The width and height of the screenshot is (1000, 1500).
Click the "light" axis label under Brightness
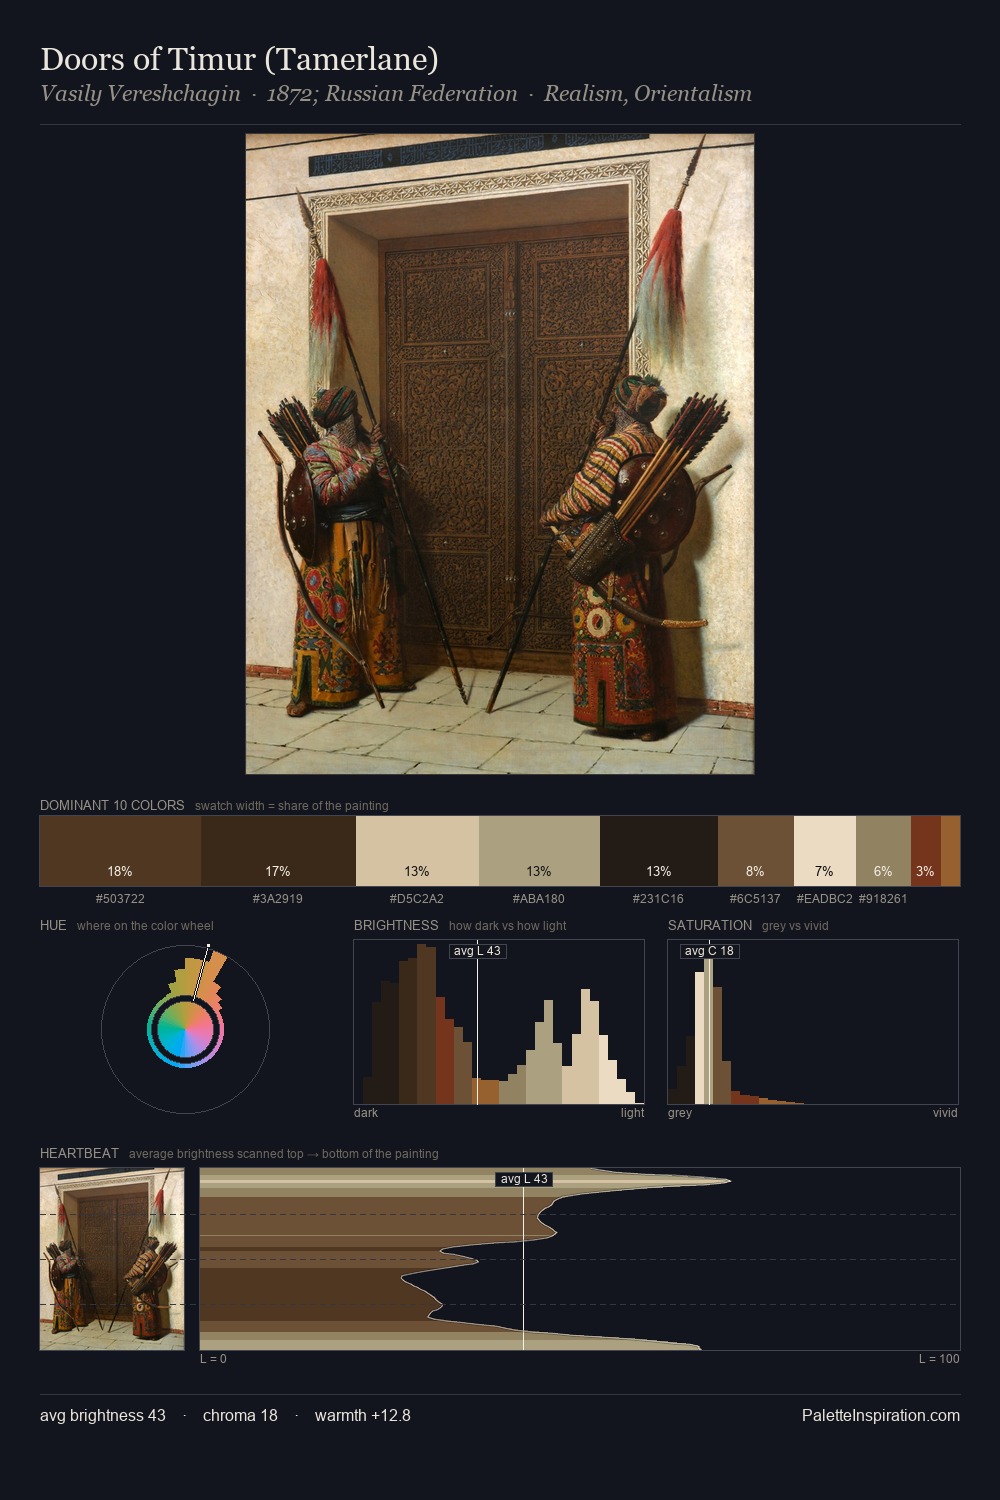pos(632,1113)
